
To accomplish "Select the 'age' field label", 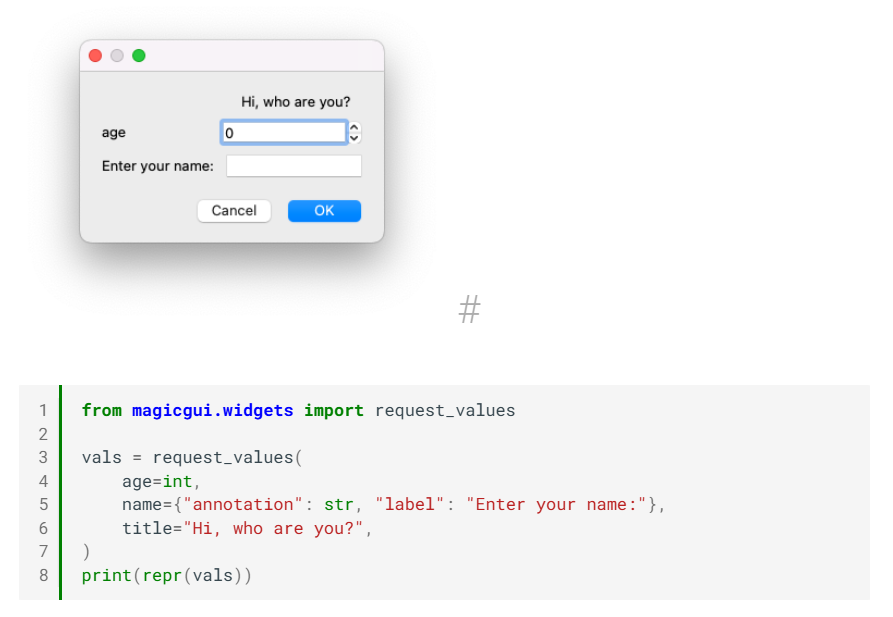I will tap(113, 132).
